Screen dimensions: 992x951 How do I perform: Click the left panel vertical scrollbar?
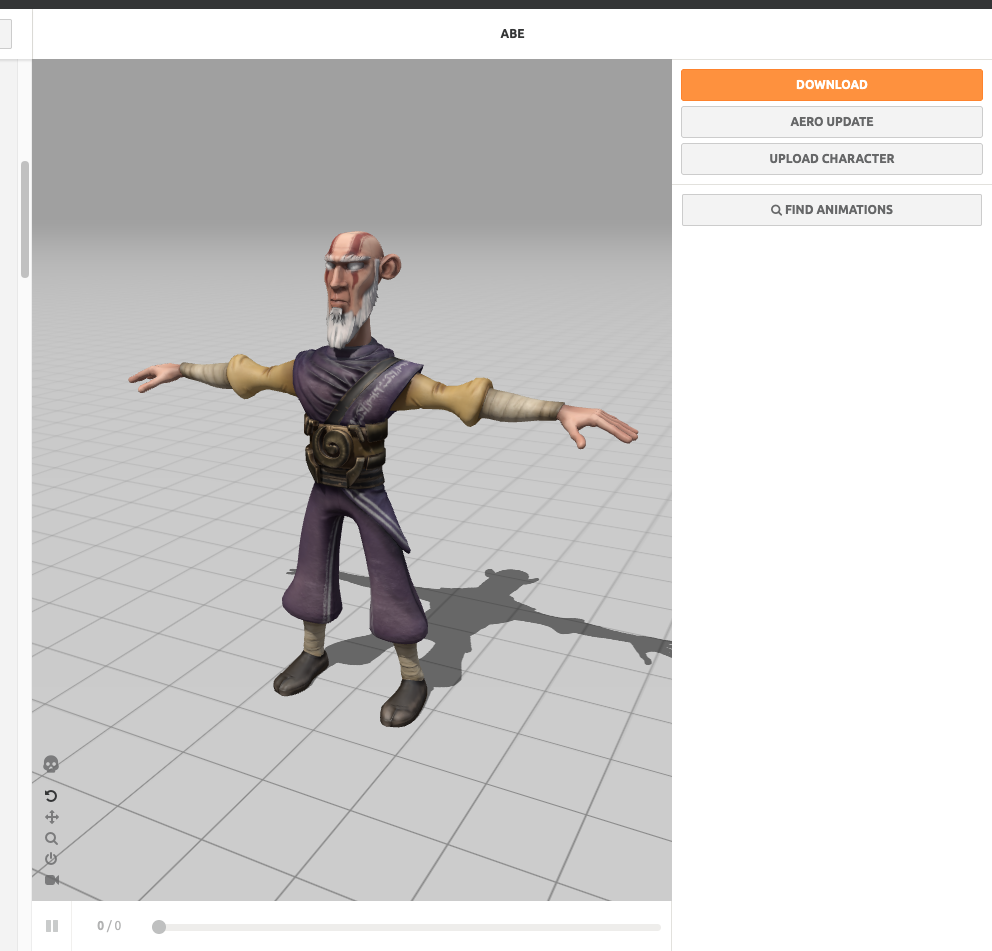25,219
